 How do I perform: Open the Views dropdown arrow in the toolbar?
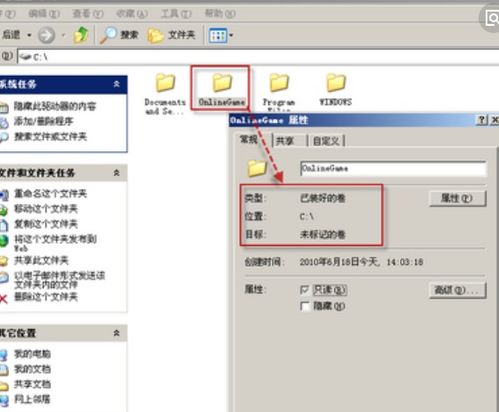click(231, 35)
